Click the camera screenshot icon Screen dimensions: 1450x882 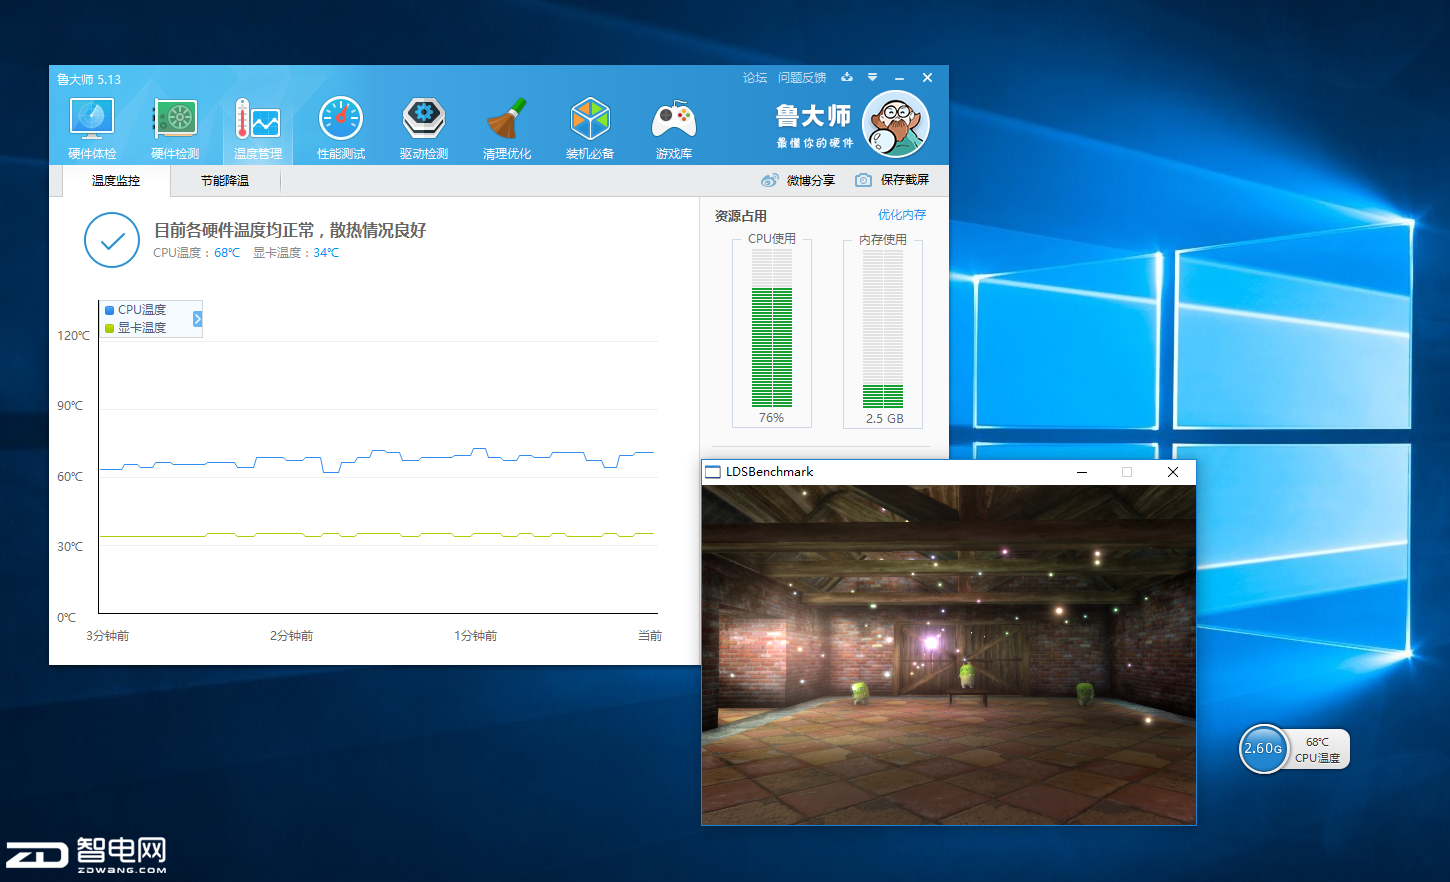[x=863, y=180]
